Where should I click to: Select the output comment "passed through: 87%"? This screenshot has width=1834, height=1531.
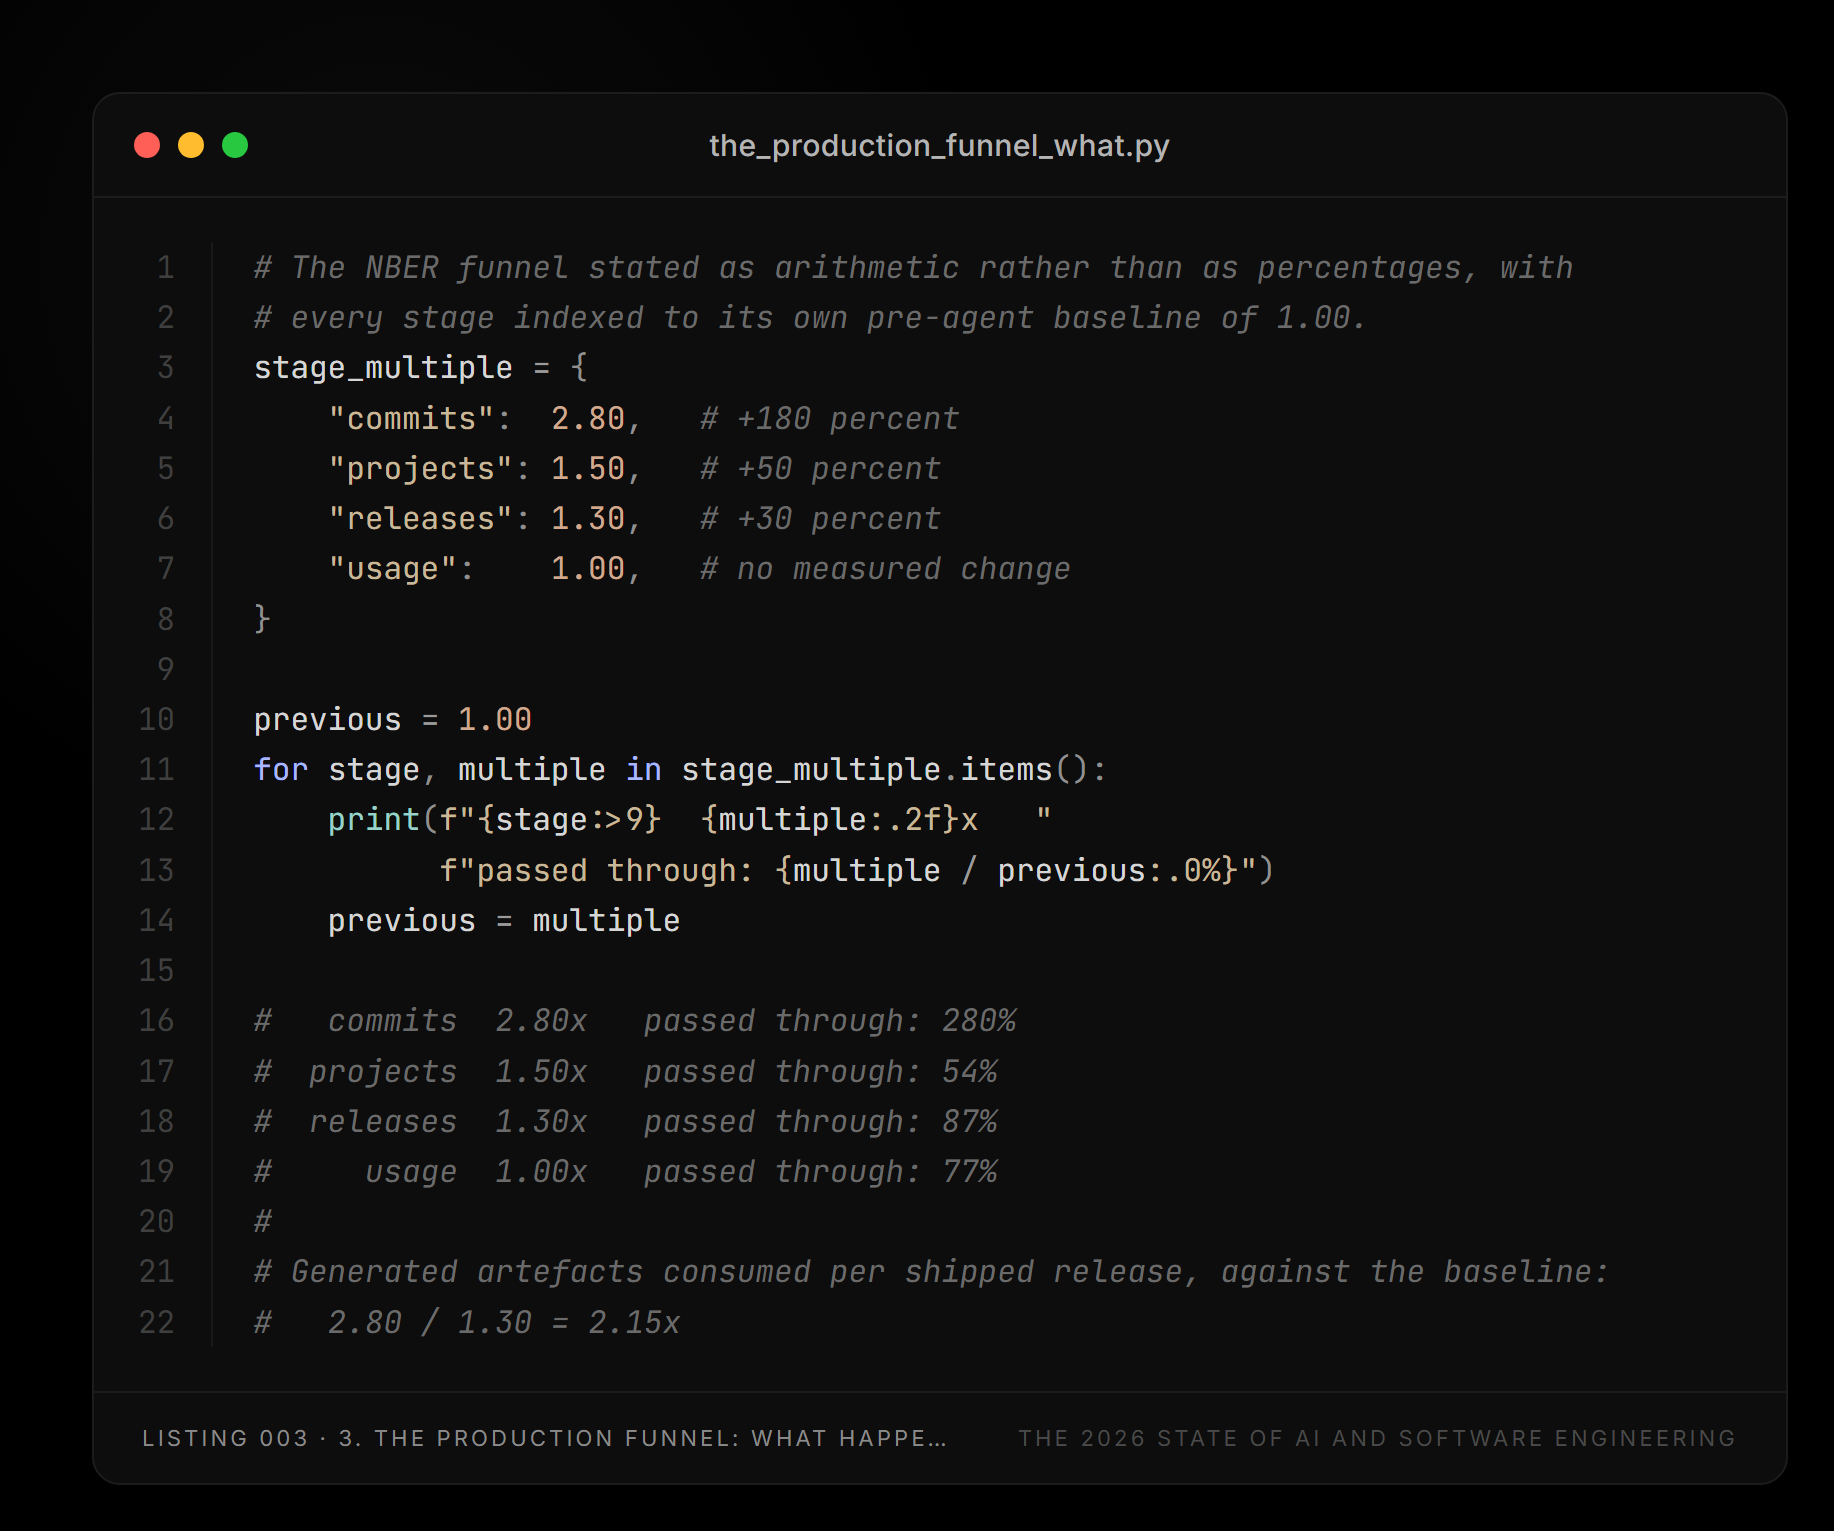[x=821, y=1121]
